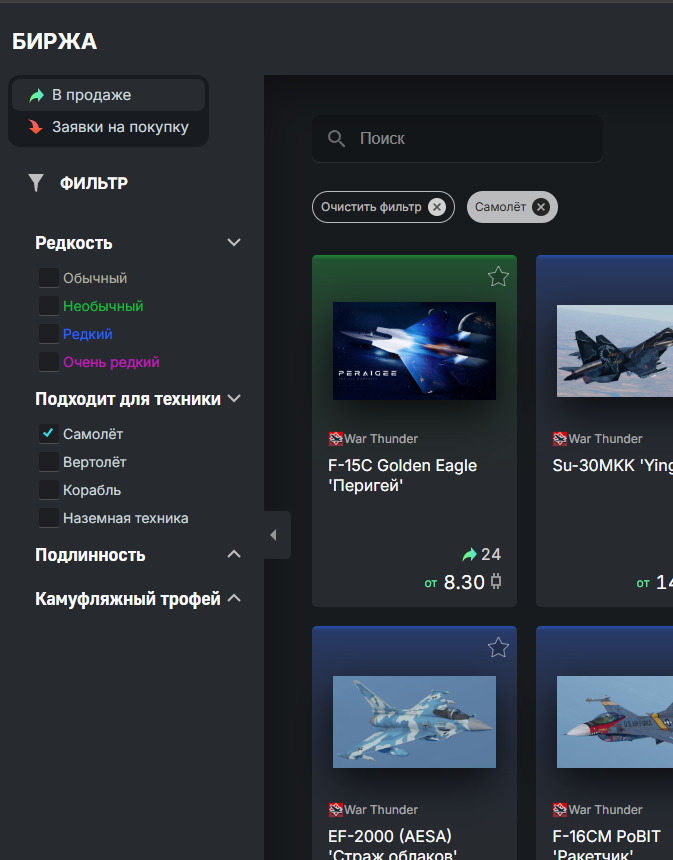Click War Thunder logo on F-15C card
This screenshot has height=860, width=673.
click(335, 439)
